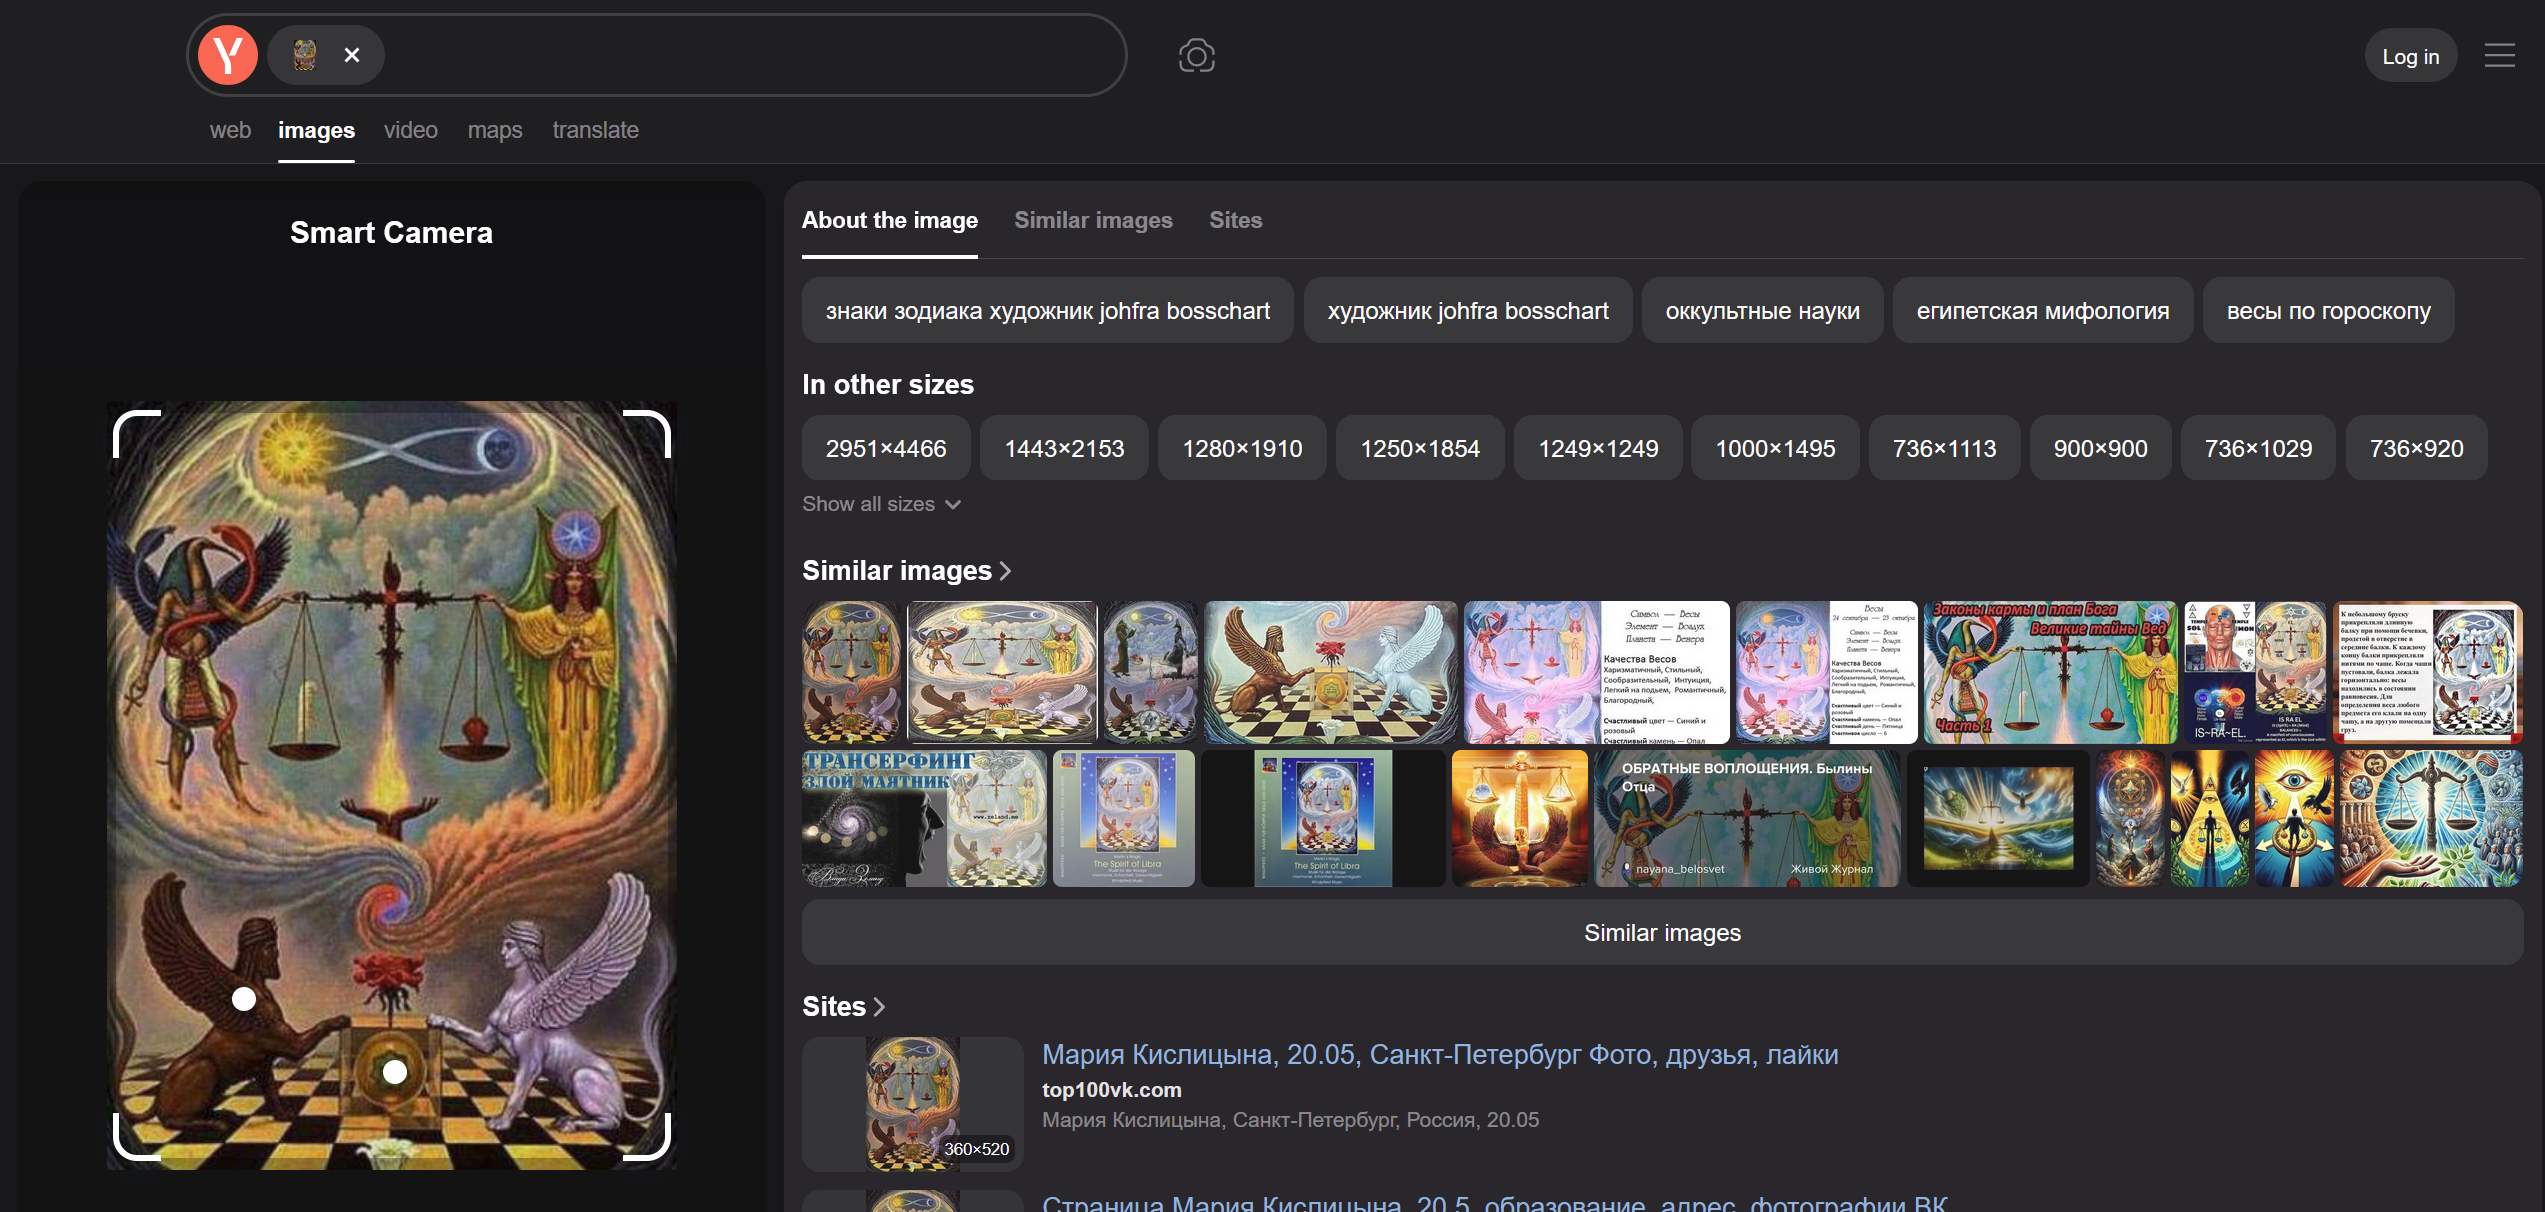Screen dimensions: 2545x1212
Task: Switch to the images tab
Action: pos(316,130)
